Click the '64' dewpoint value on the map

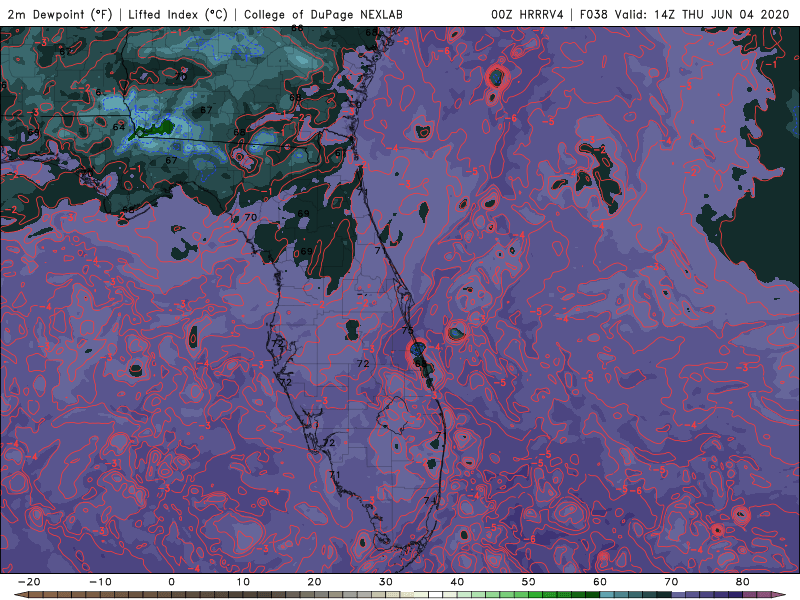[119, 127]
